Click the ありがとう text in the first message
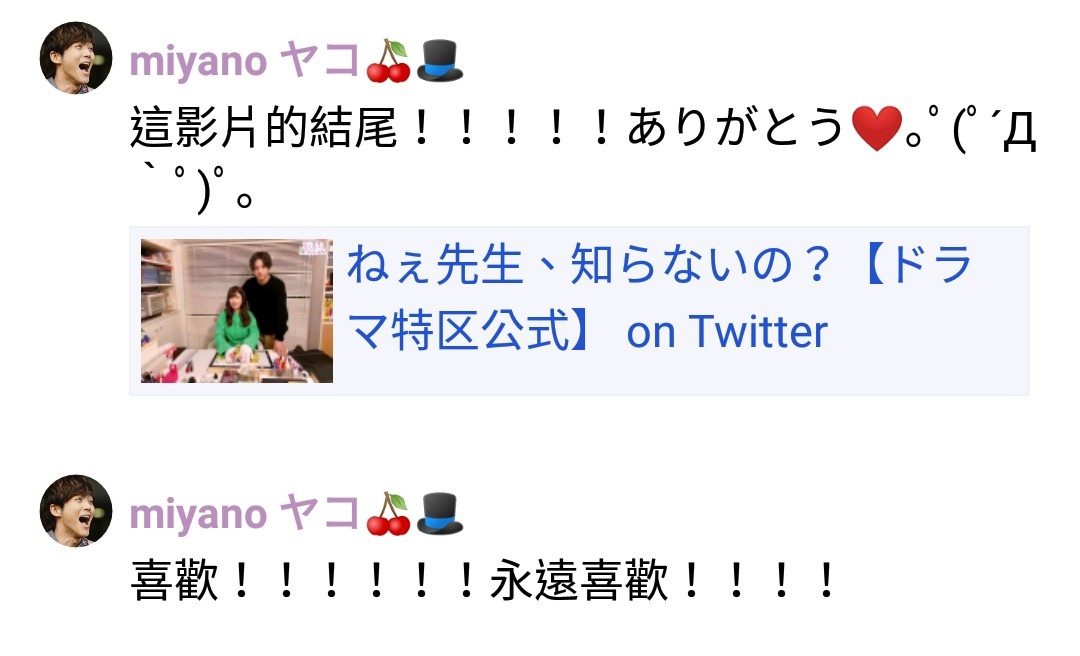The image size is (1080, 656). 735,128
